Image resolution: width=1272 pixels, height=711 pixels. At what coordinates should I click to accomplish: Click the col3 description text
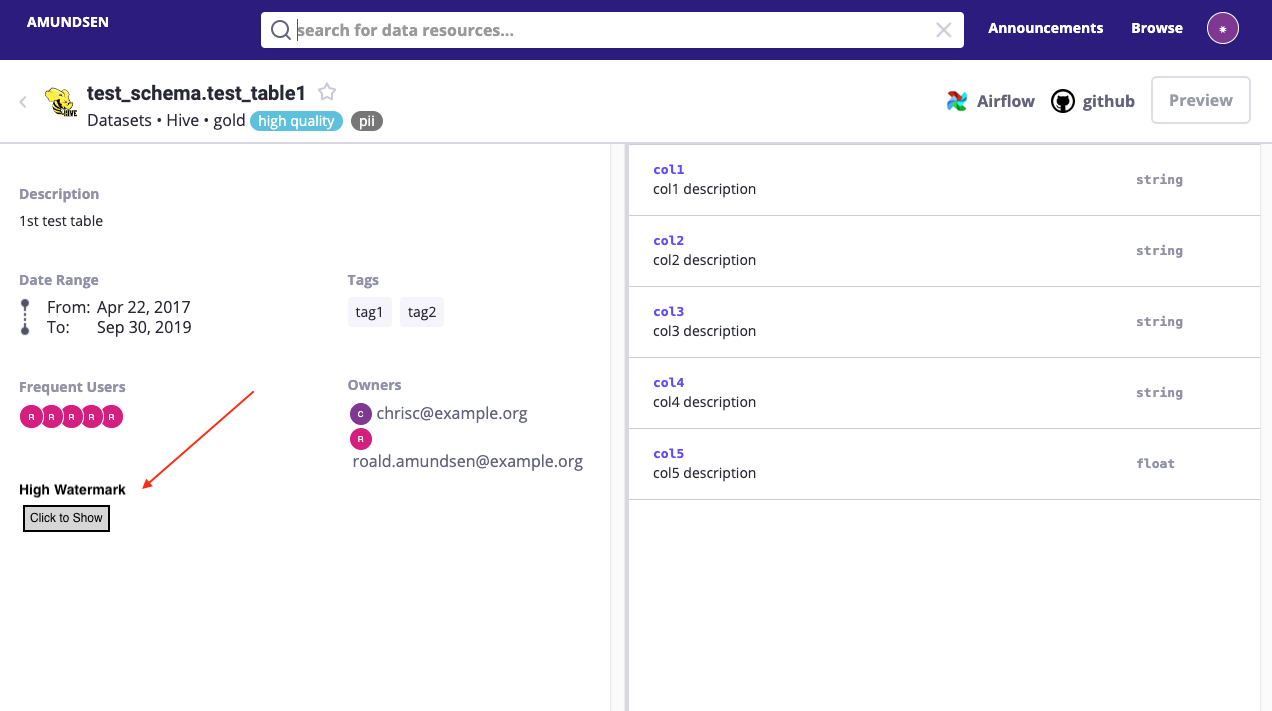[x=705, y=331]
